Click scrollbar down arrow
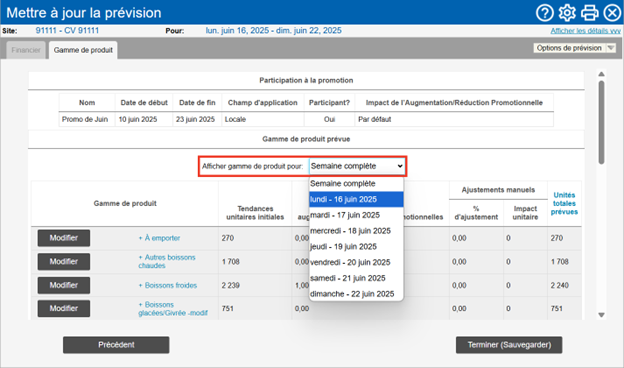The image size is (624, 368). (x=601, y=315)
